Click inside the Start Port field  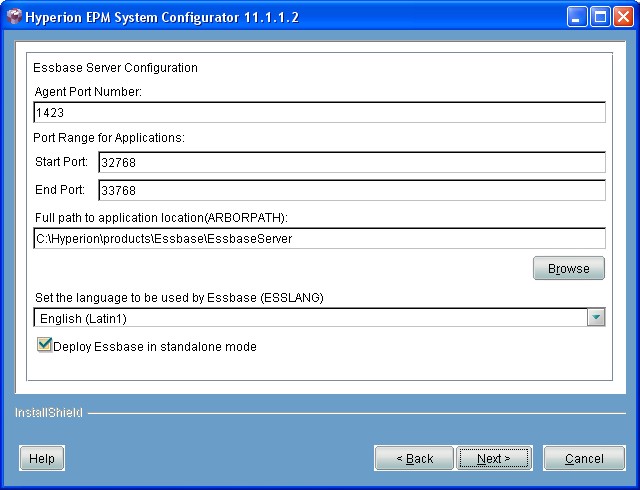(x=351, y=163)
